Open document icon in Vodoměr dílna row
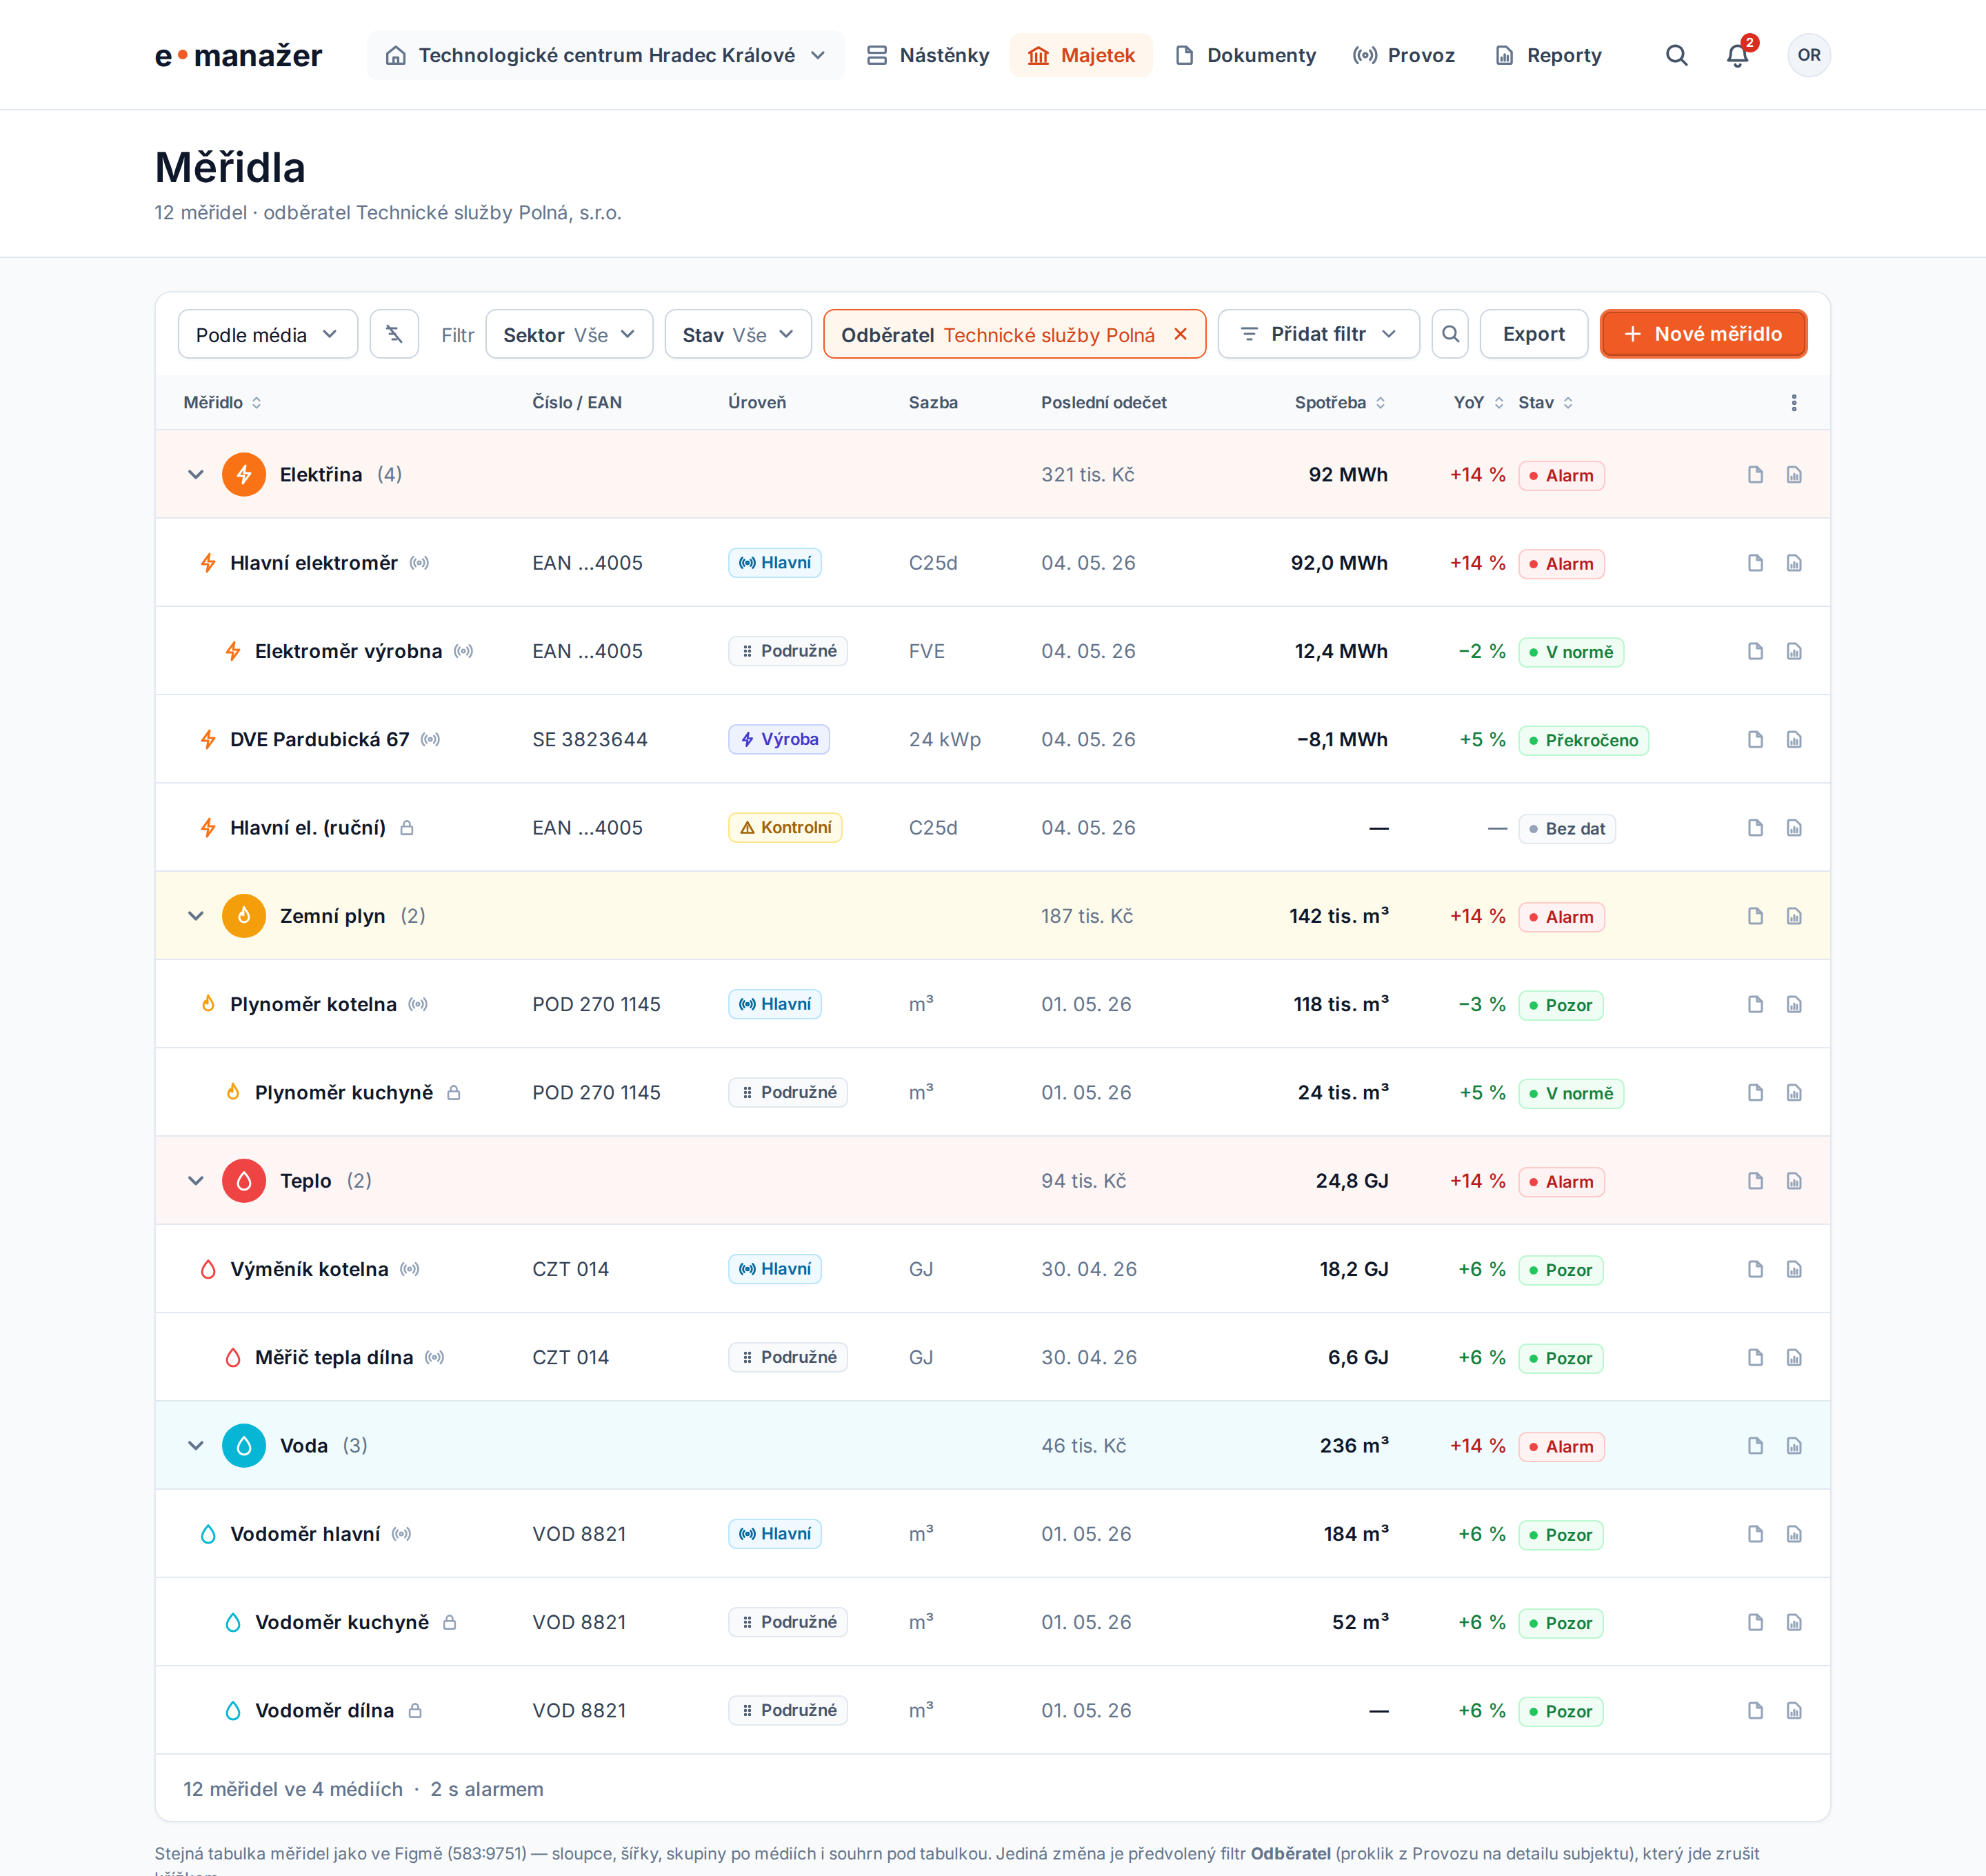The width and height of the screenshot is (1986, 1876). [x=1755, y=1711]
